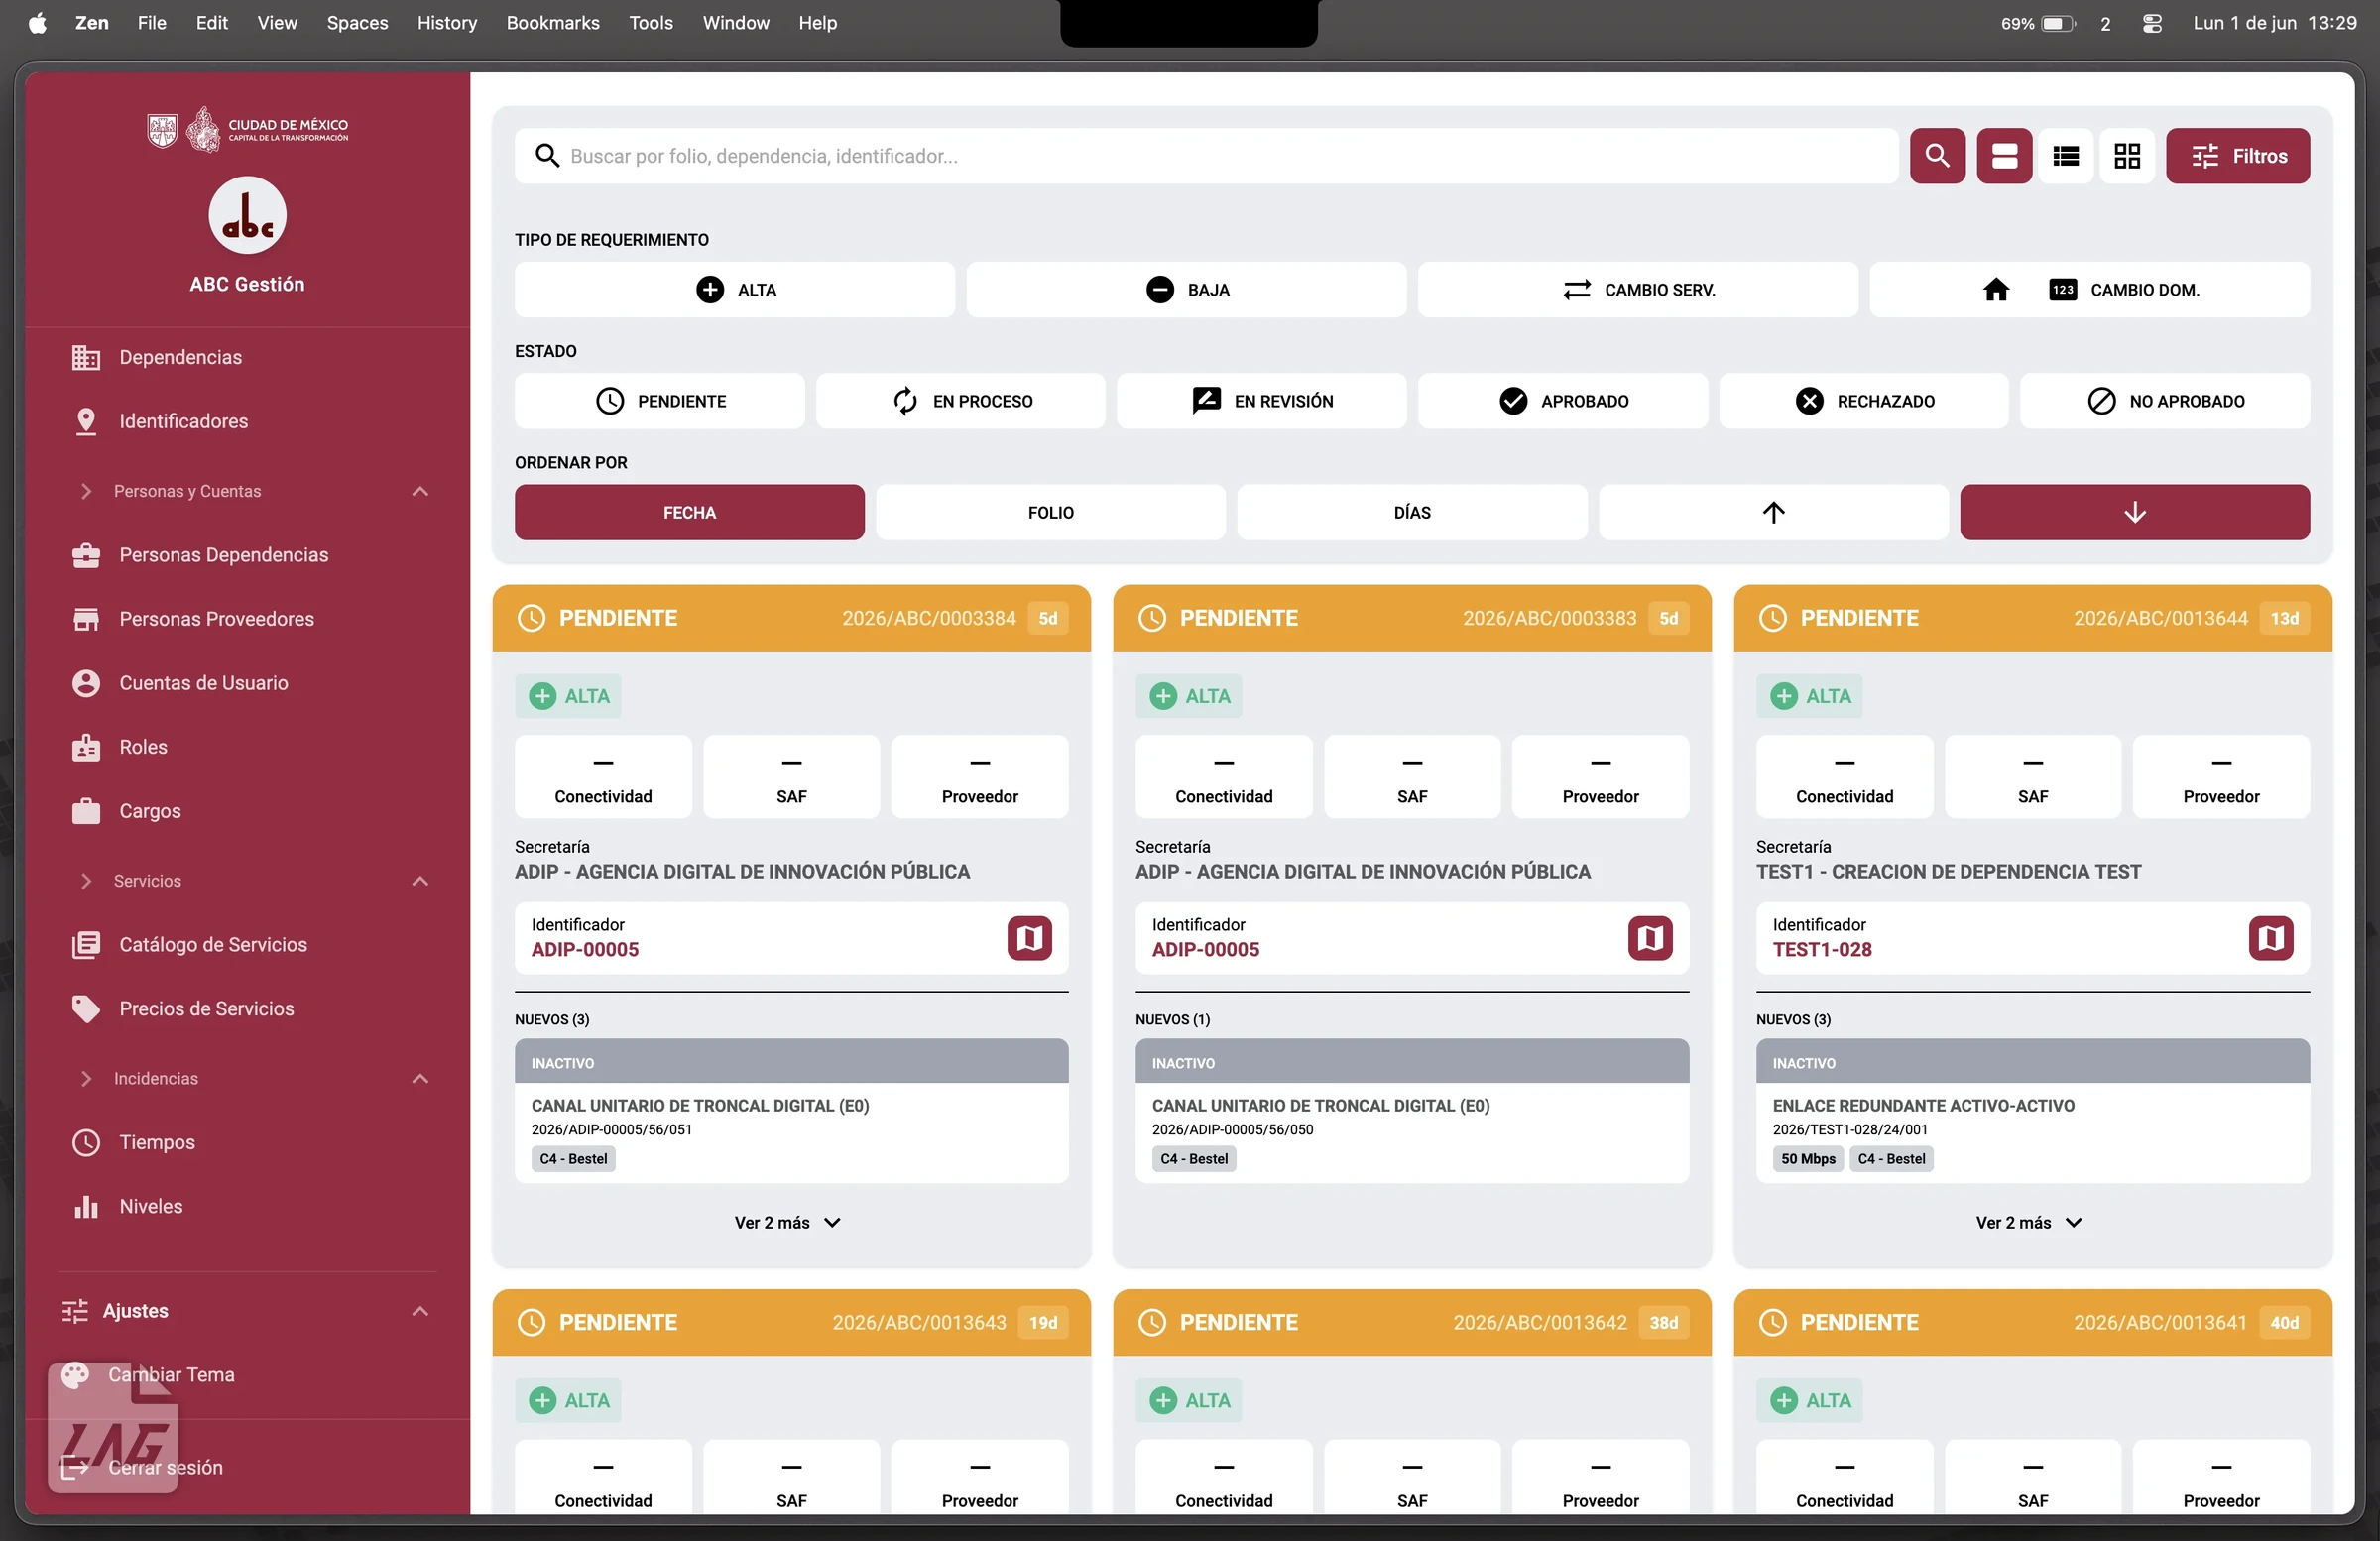This screenshot has height=1541, width=2380.
Task: Select ascending order arrow button
Action: pos(1773,513)
